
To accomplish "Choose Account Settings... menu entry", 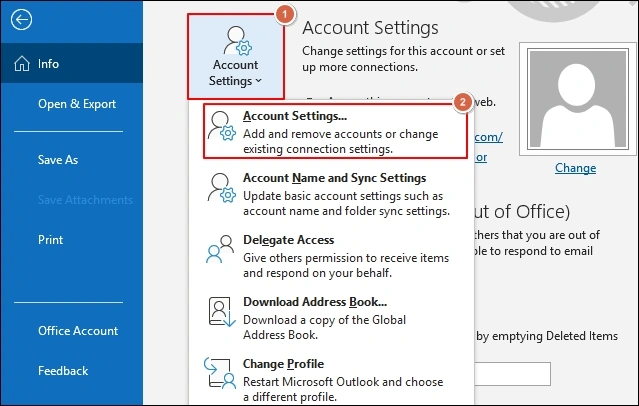I will [x=335, y=131].
